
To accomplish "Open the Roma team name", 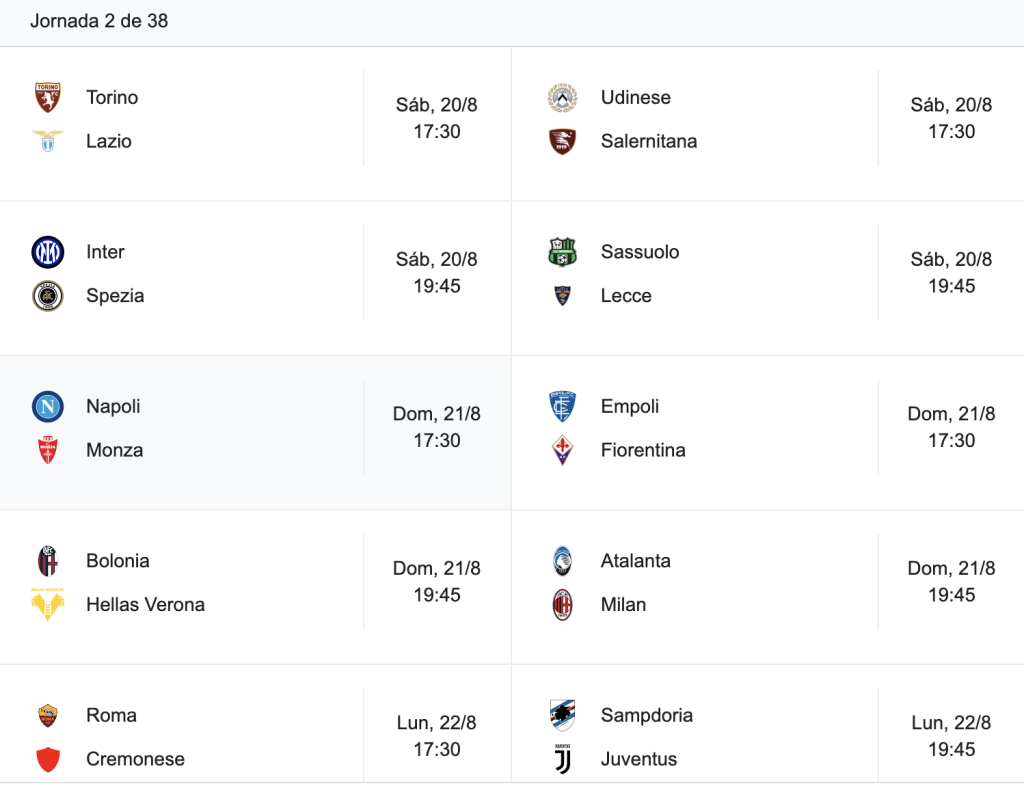I will click(x=112, y=715).
